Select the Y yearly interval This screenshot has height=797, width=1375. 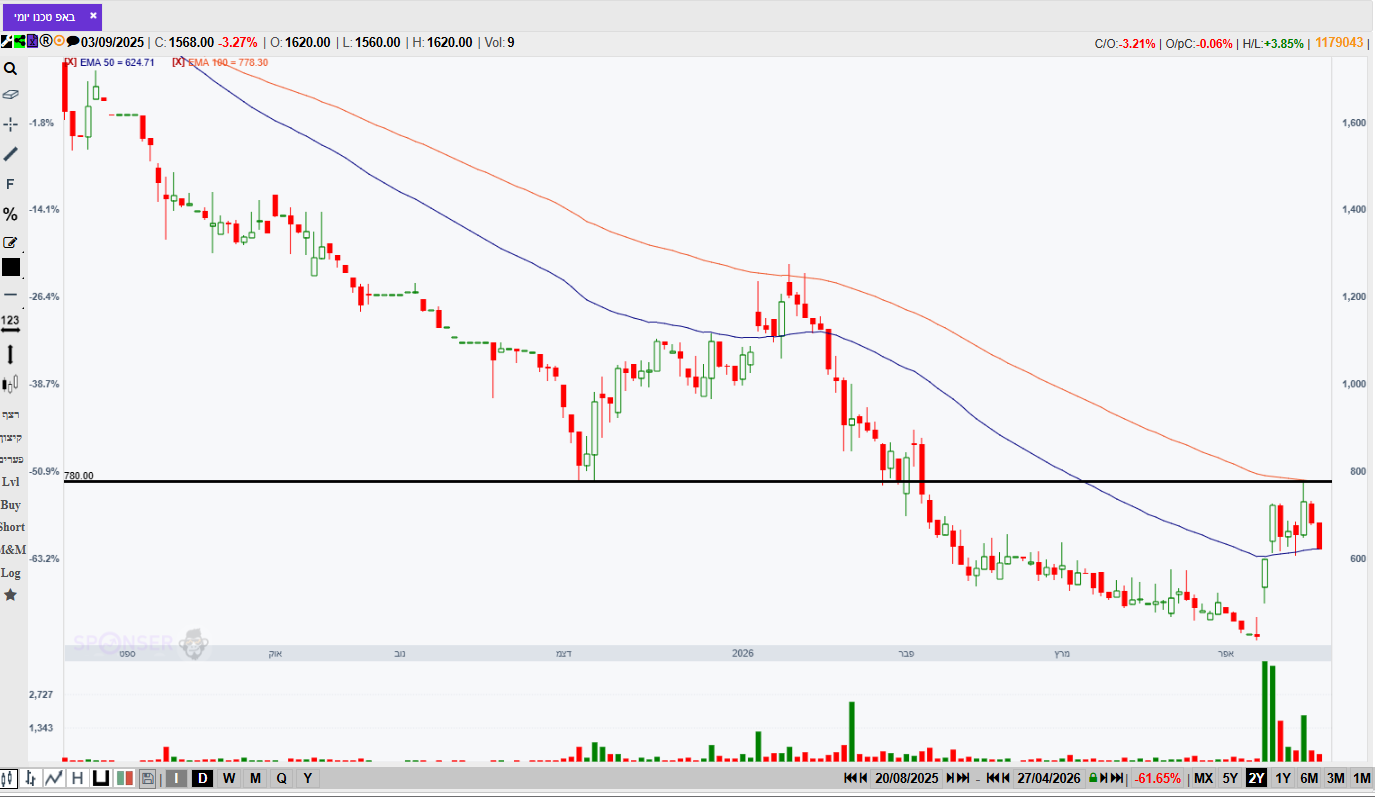pos(307,778)
